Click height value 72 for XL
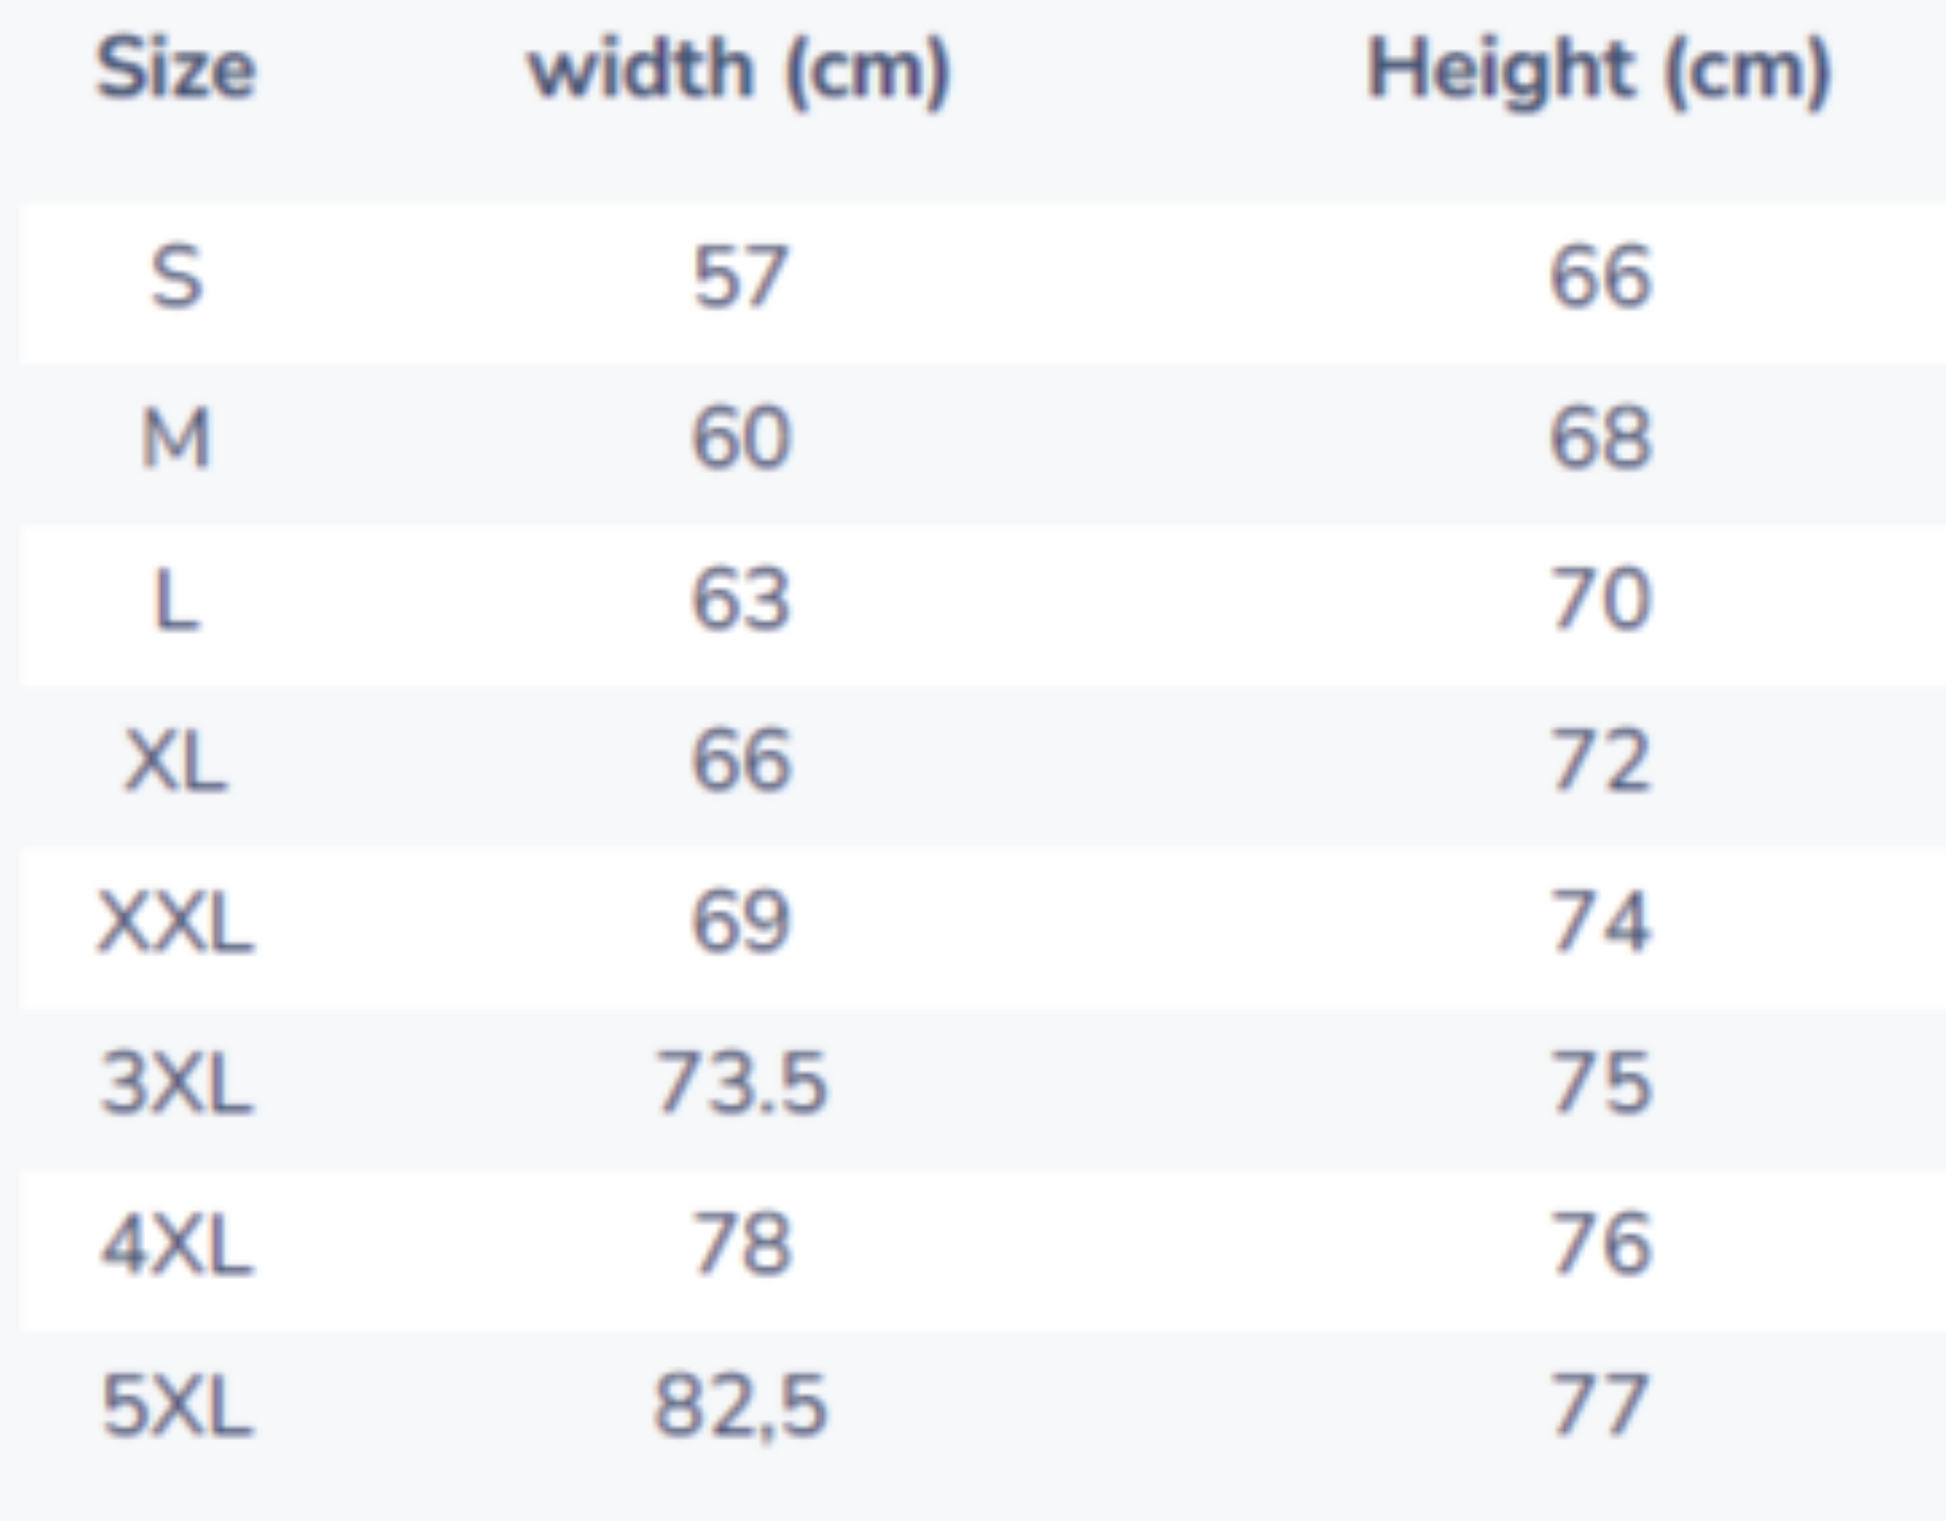1946x1521 pixels. tap(1599, 762)
